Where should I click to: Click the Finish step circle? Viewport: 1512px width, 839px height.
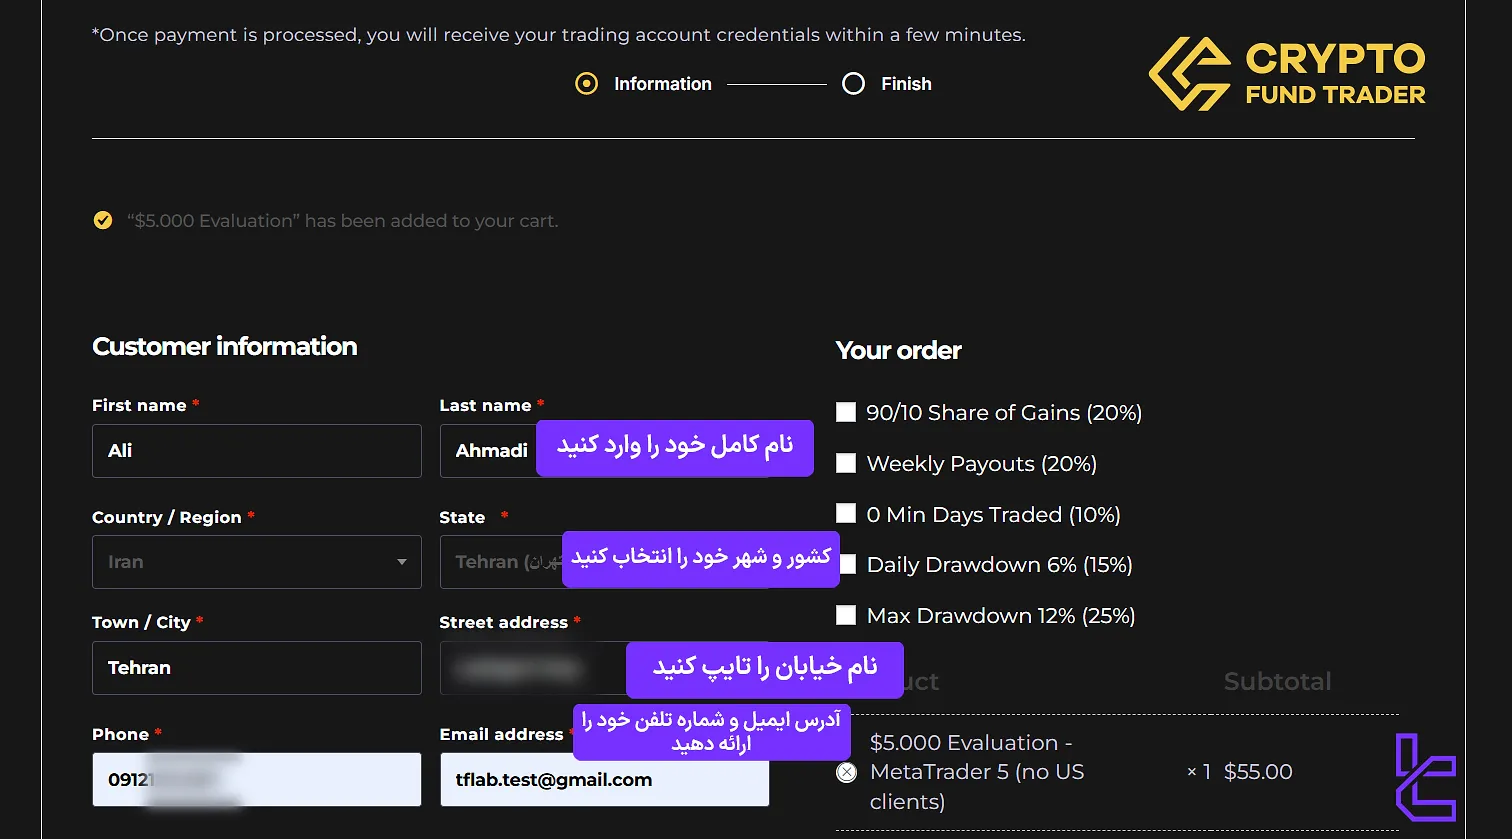[x=853, y=83]
